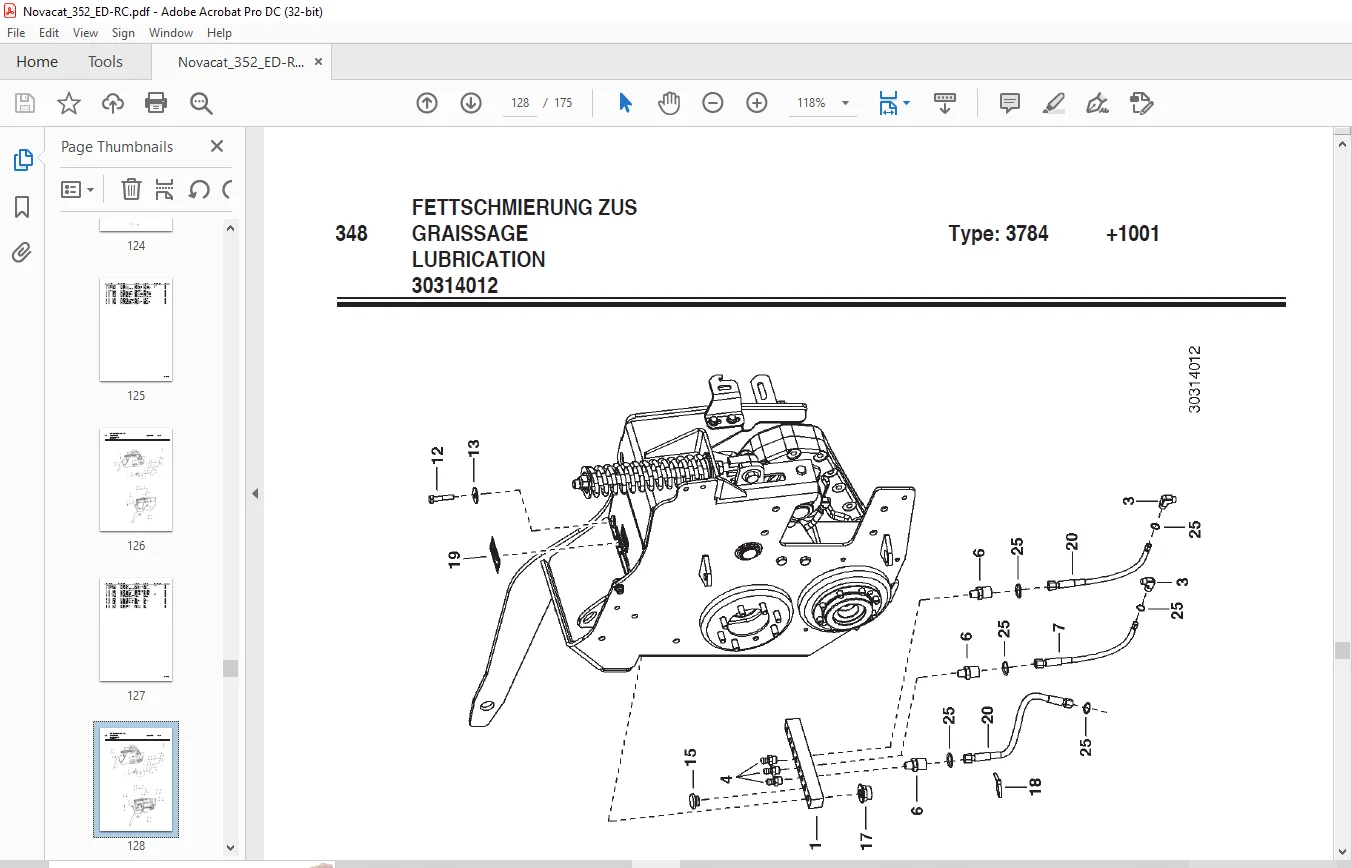This screenshot has width=1352, height=868.
Task: Go to previous page with up arrow
Action: (427, 103)
